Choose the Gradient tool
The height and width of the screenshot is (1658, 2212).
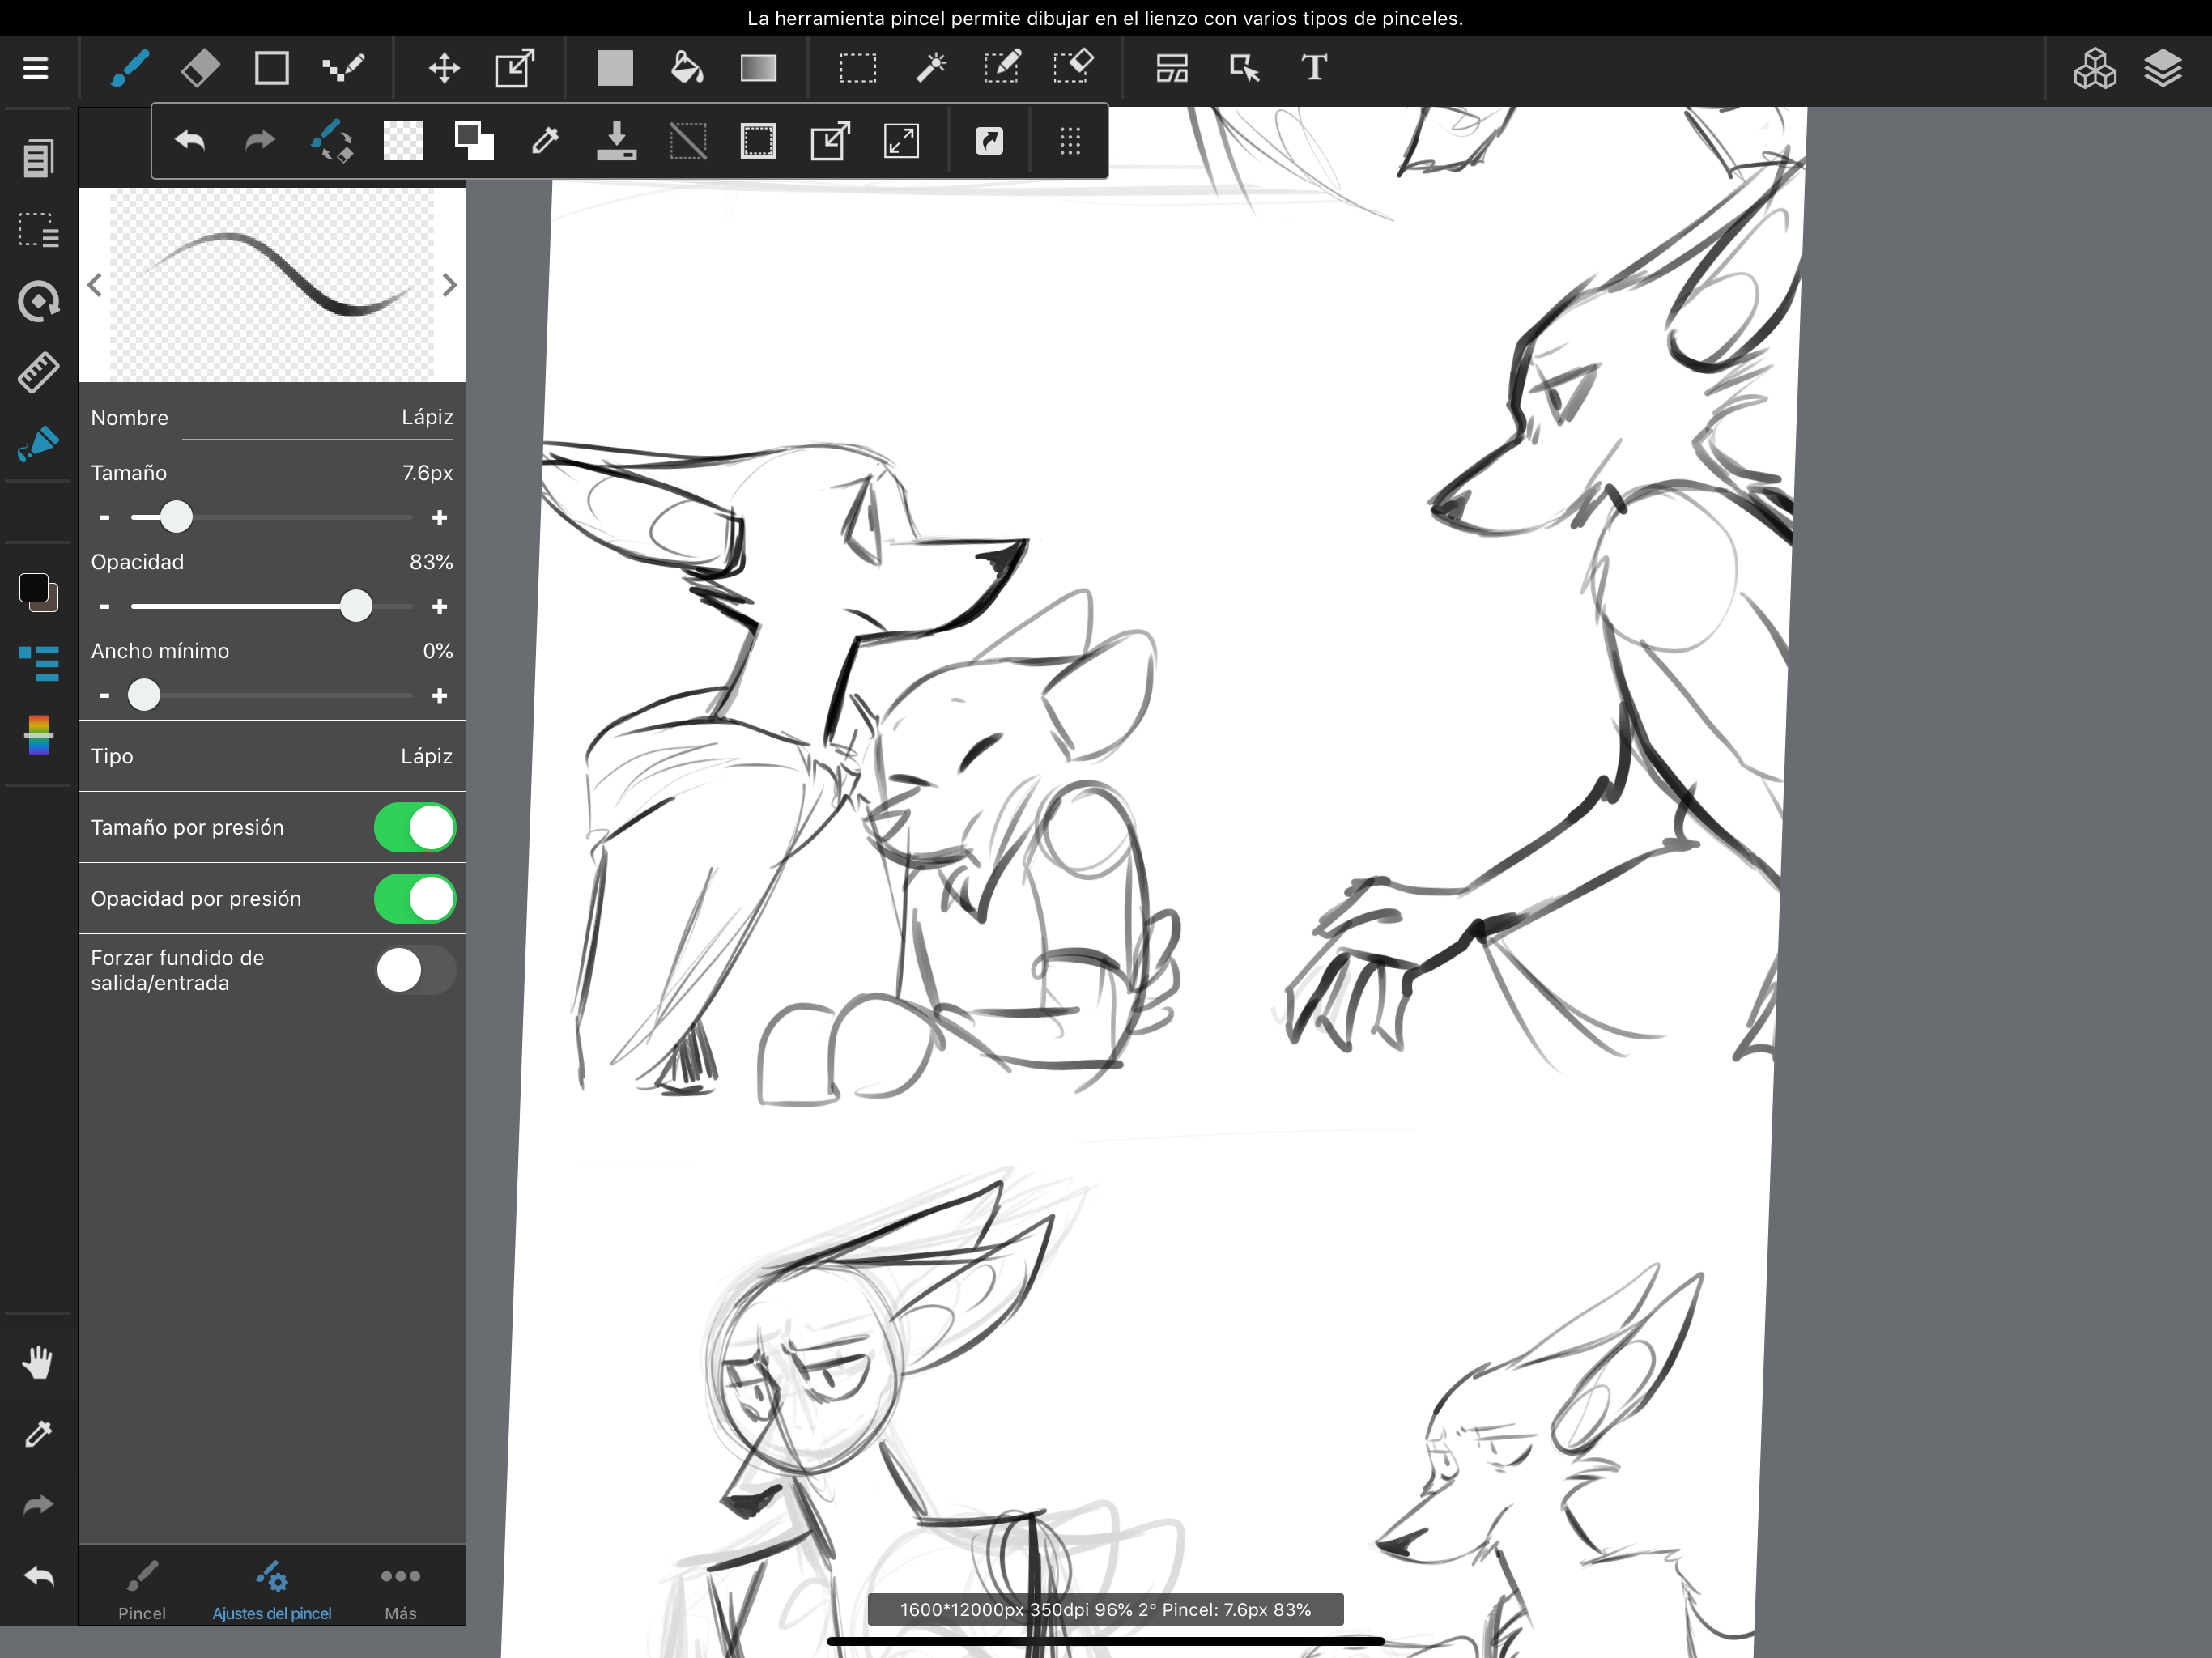pyautogui.click(x=758, y=68)
